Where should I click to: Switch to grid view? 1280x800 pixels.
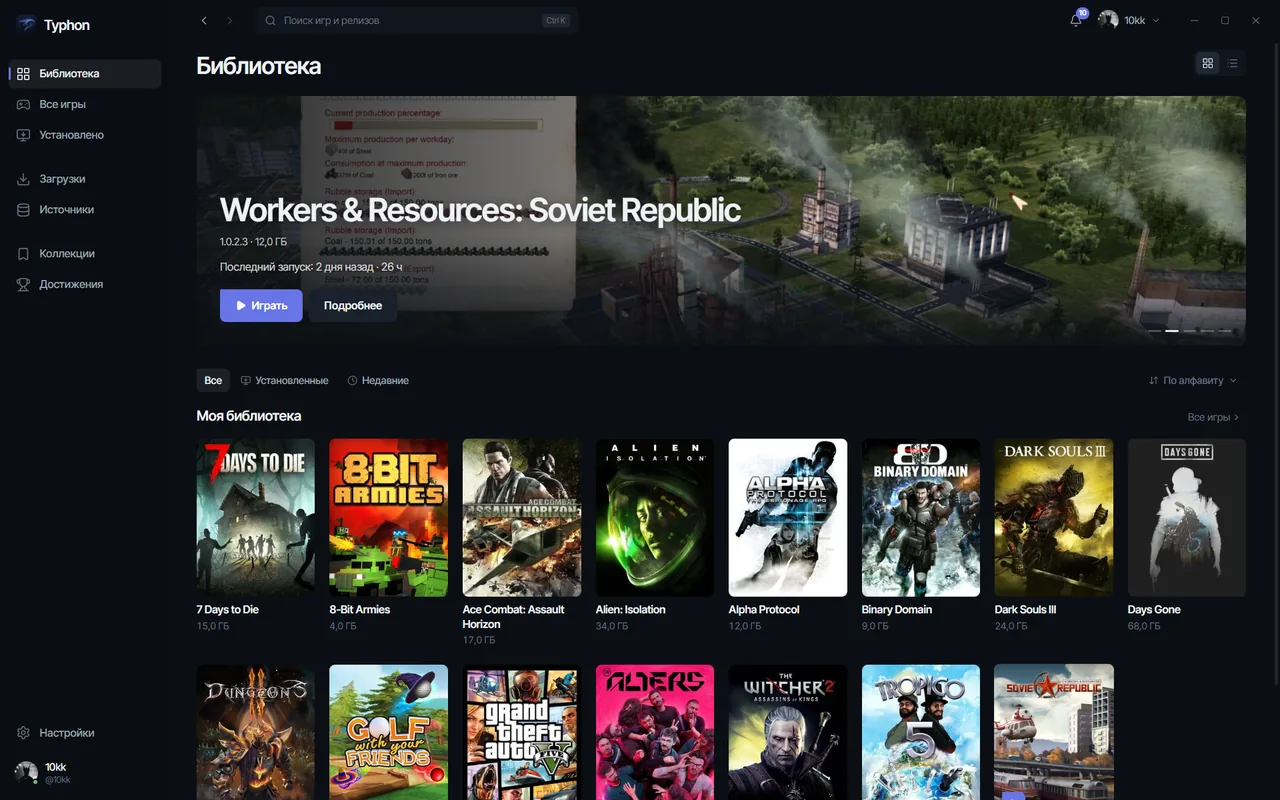(x=1208, y=63)
